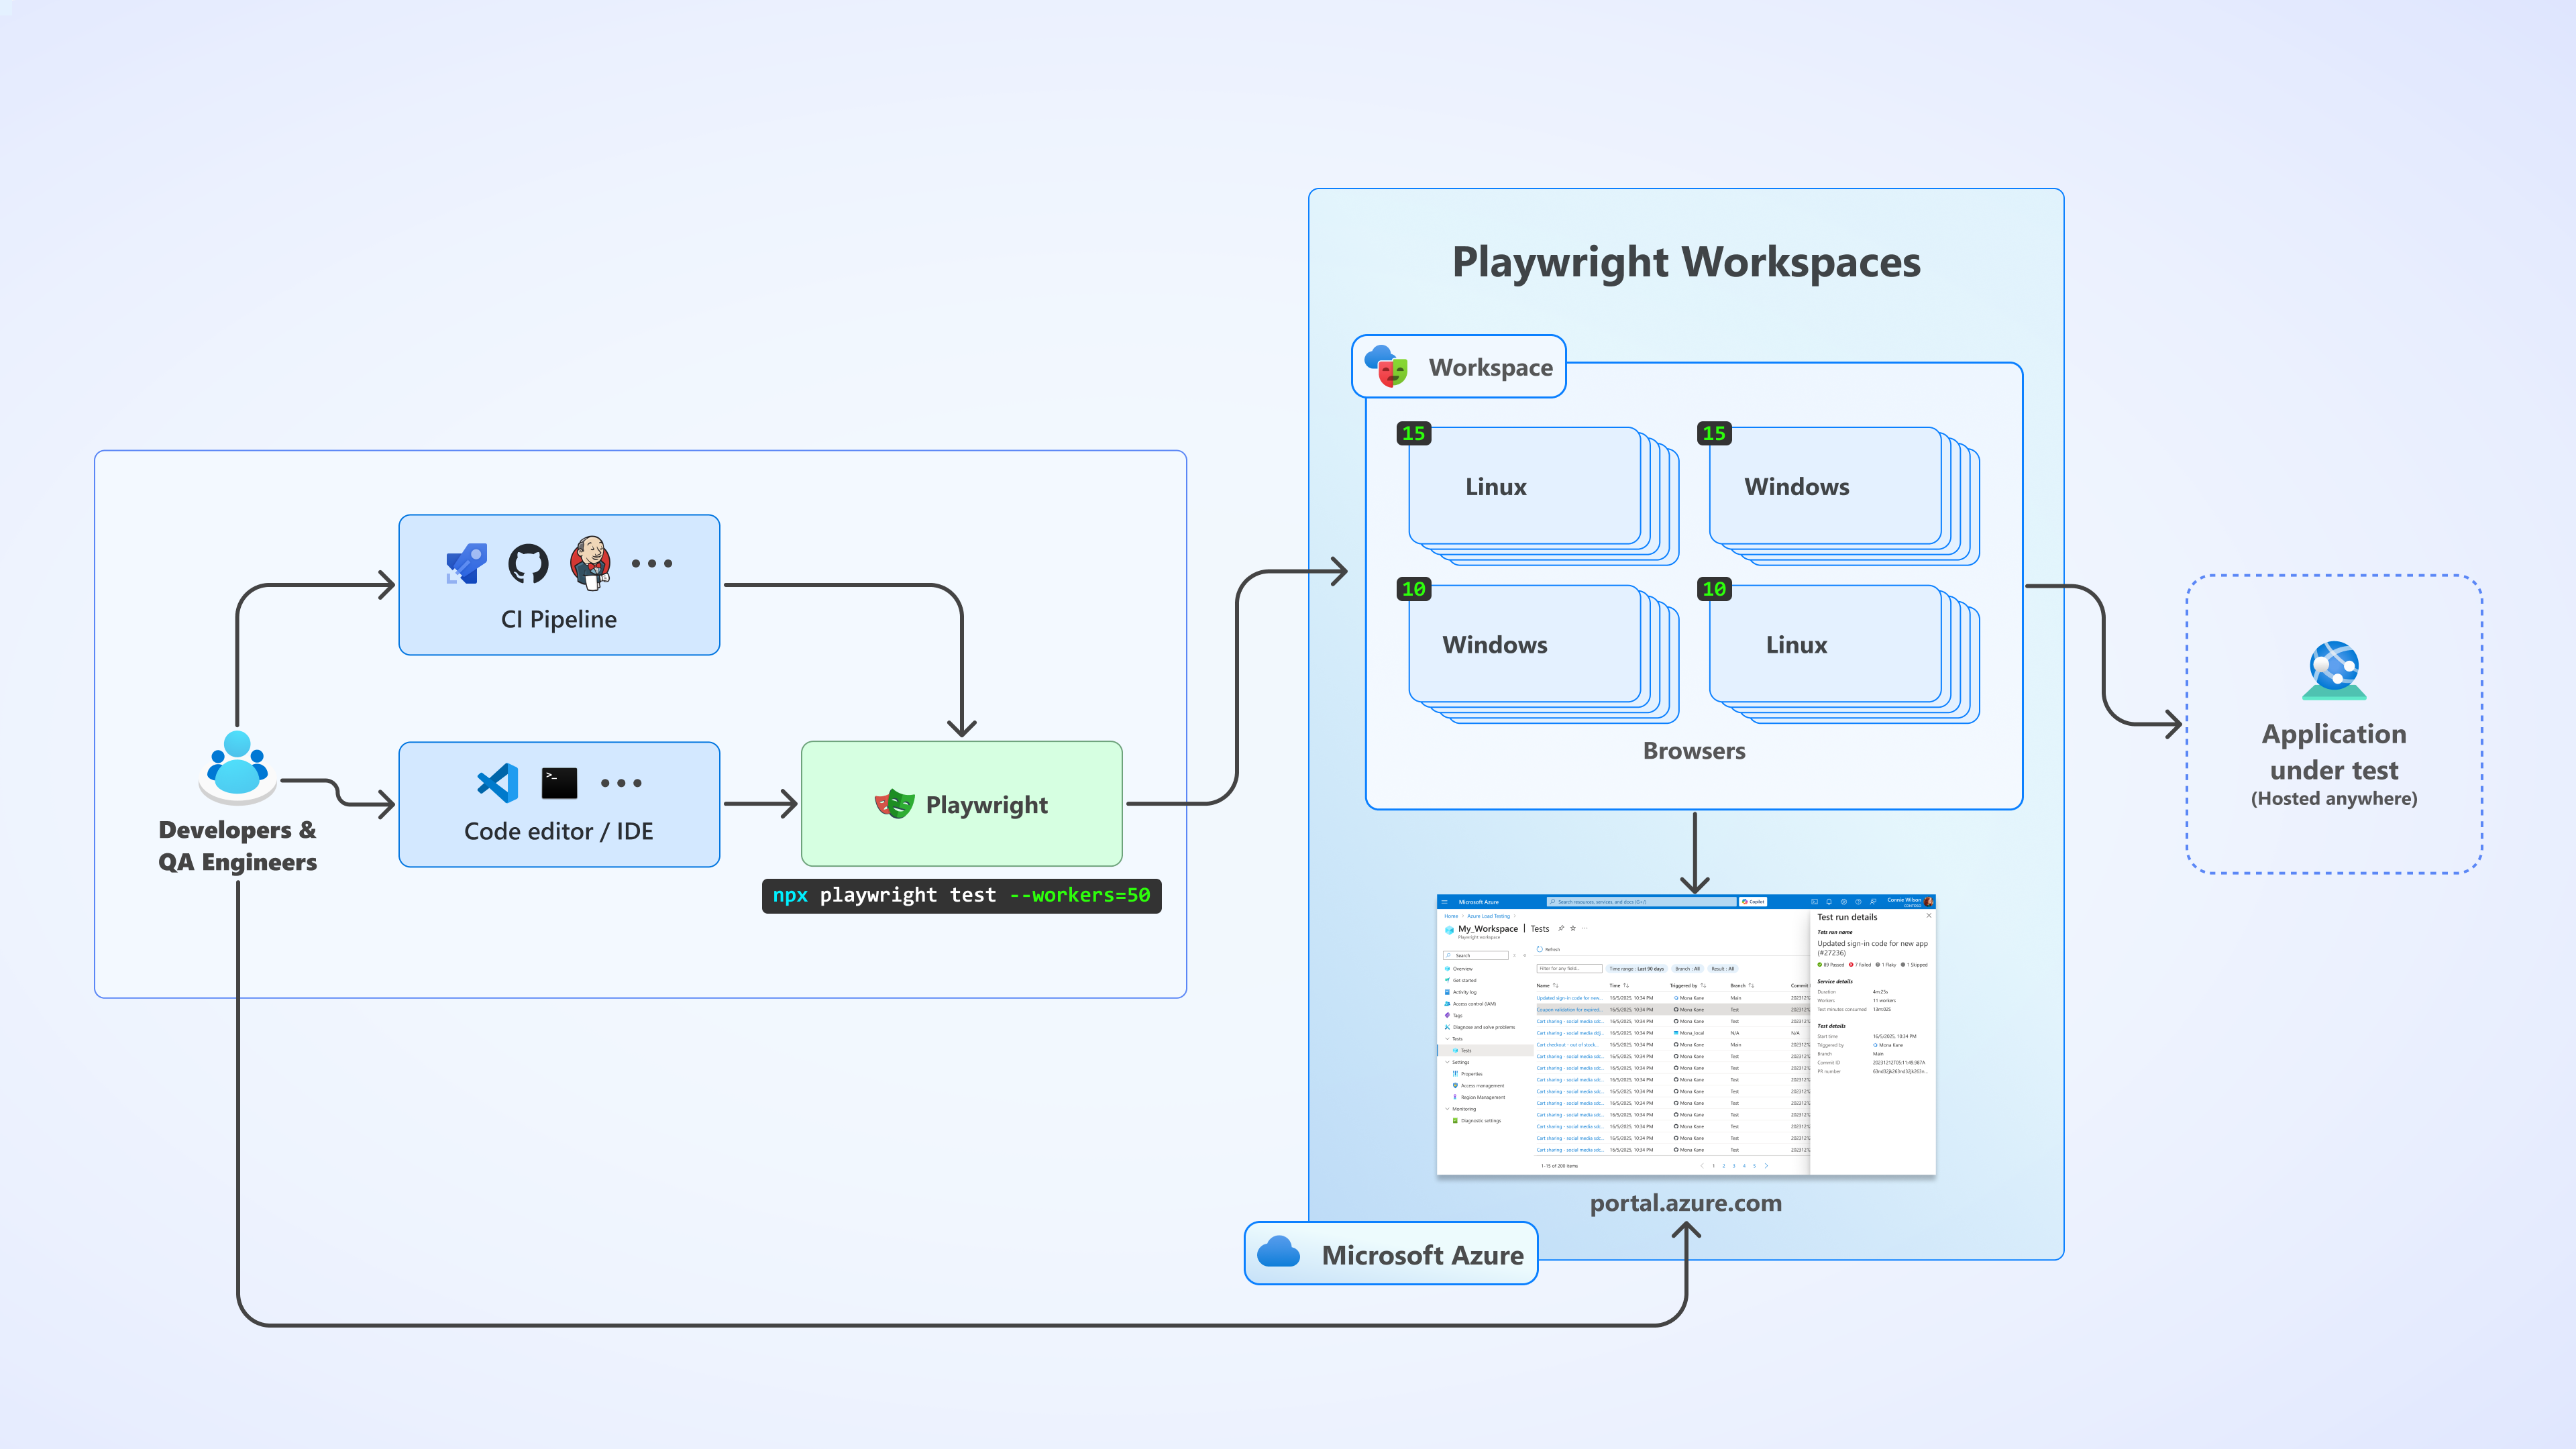Open the Time range Last 90 days filter

click(1637, 969)
